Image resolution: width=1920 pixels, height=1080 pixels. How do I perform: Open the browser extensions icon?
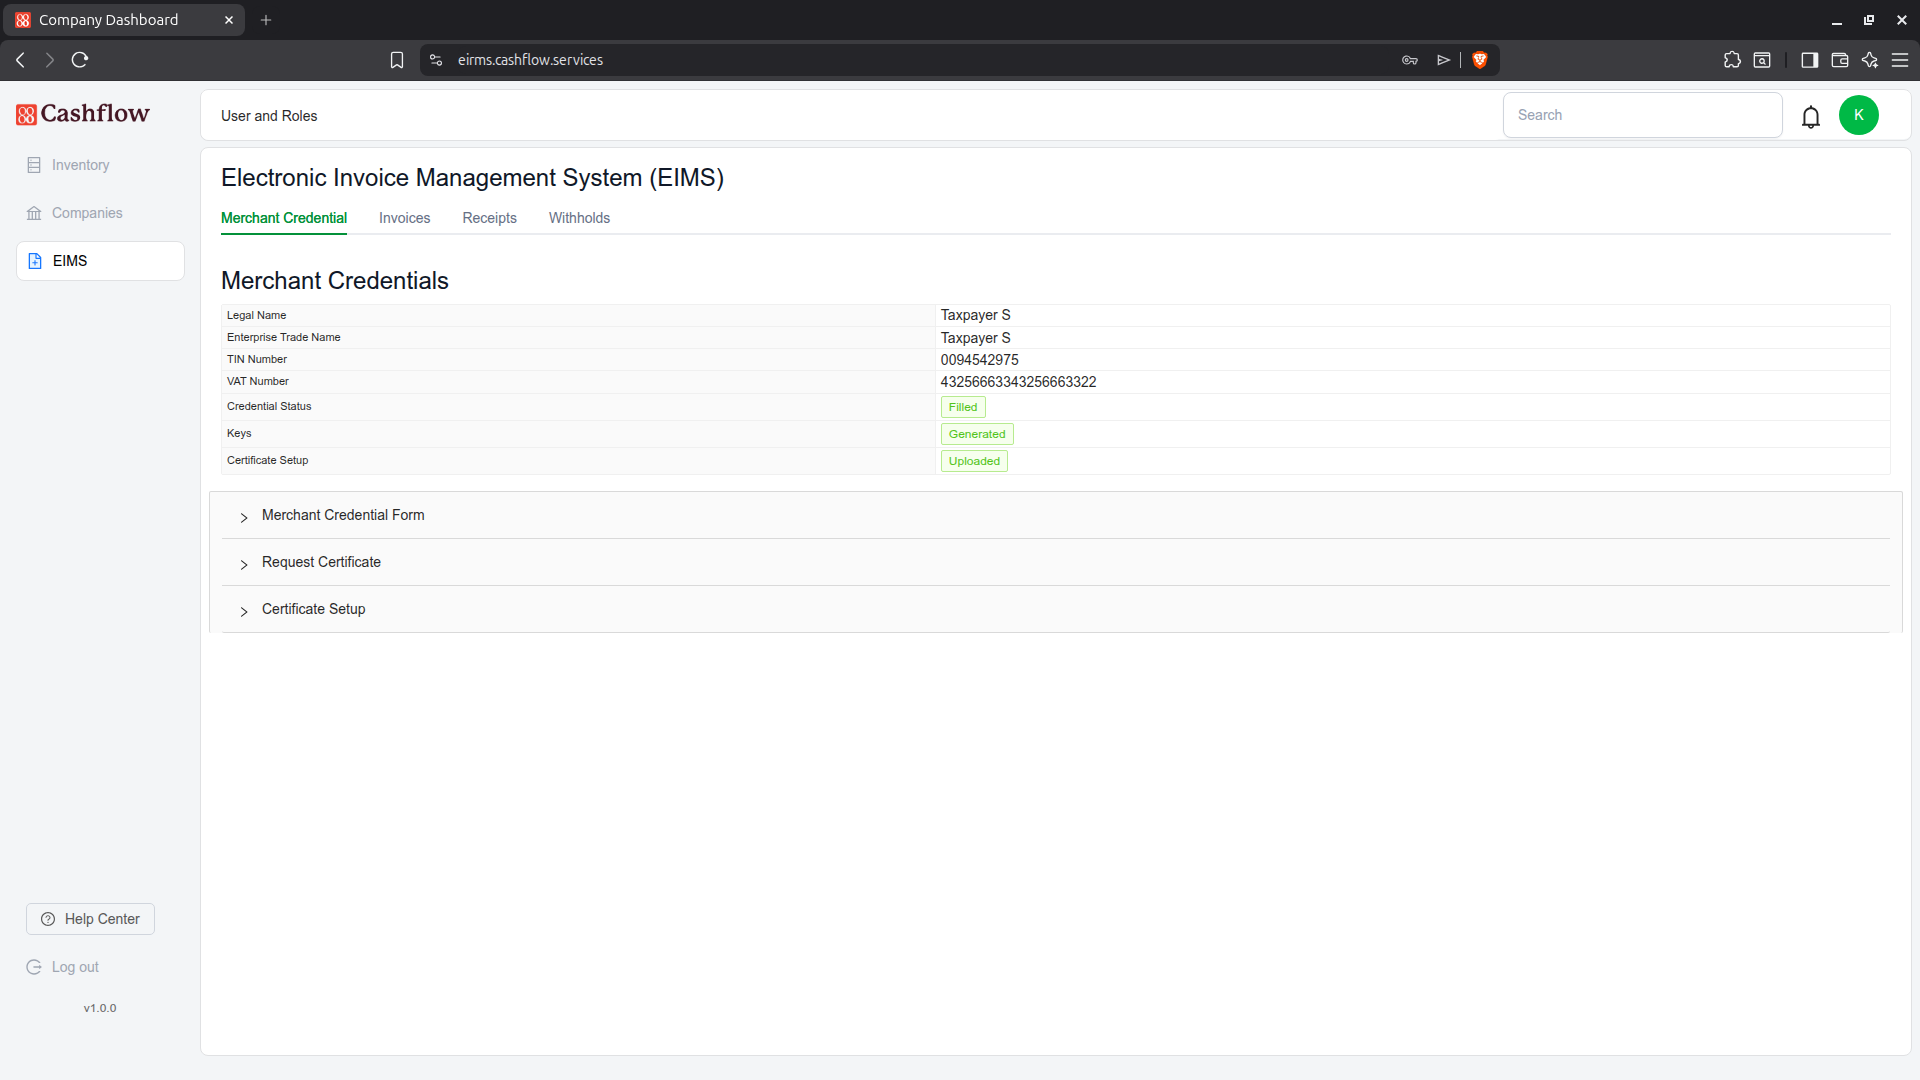click(x=1732, y=60)
